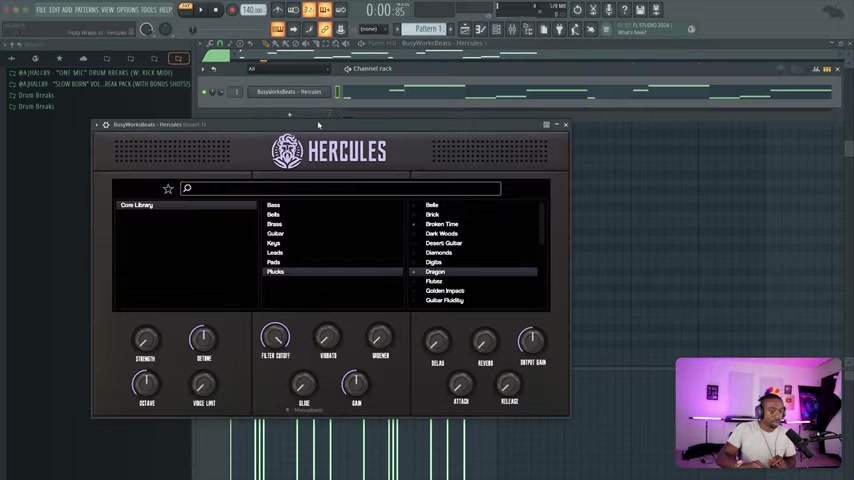The height and width of the screenshot is (480, 854).
Task: Open the HELP menu
Action: [166, 10]
